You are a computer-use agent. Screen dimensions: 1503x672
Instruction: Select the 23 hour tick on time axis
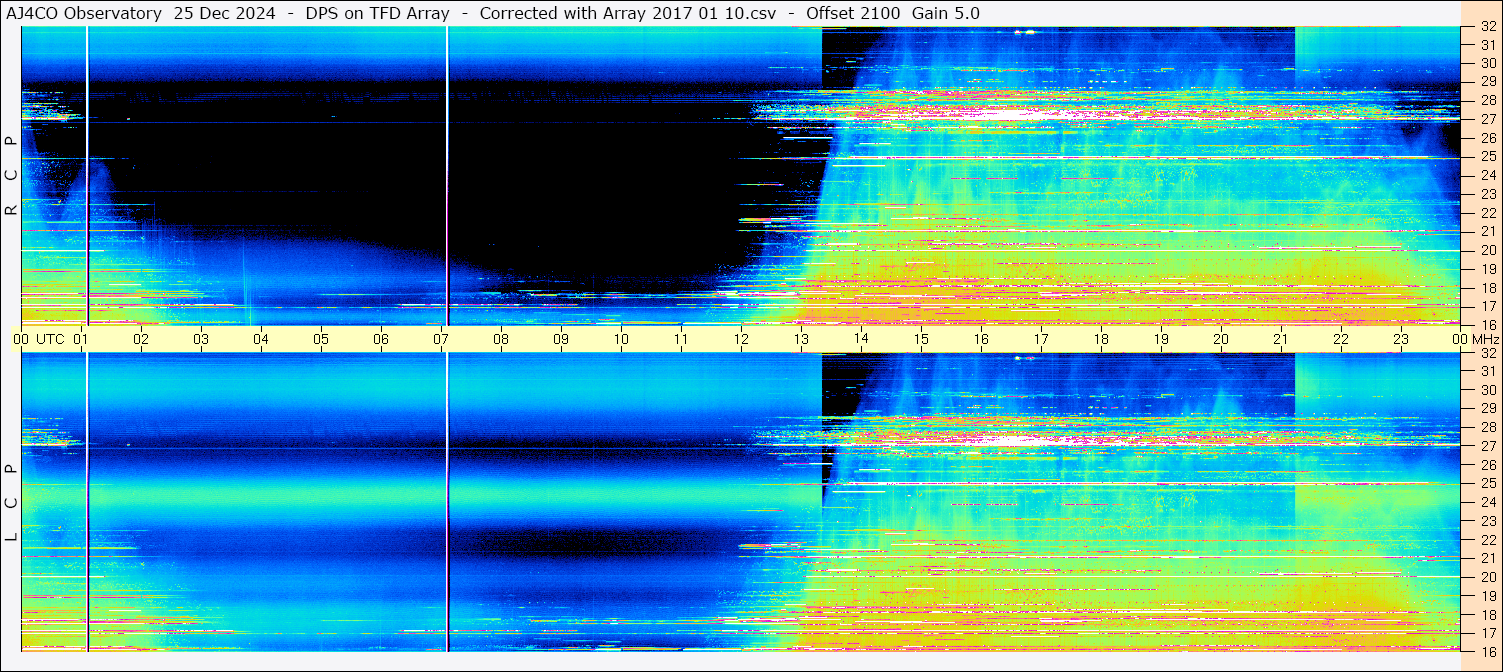tap(1401, 339)
